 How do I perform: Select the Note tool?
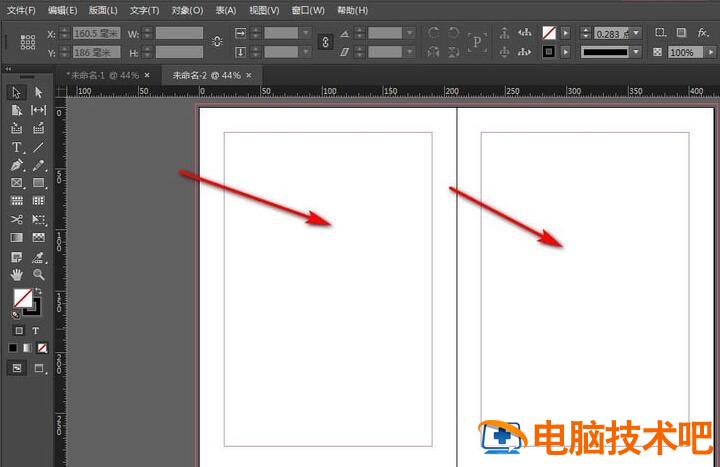coord(17,257)
